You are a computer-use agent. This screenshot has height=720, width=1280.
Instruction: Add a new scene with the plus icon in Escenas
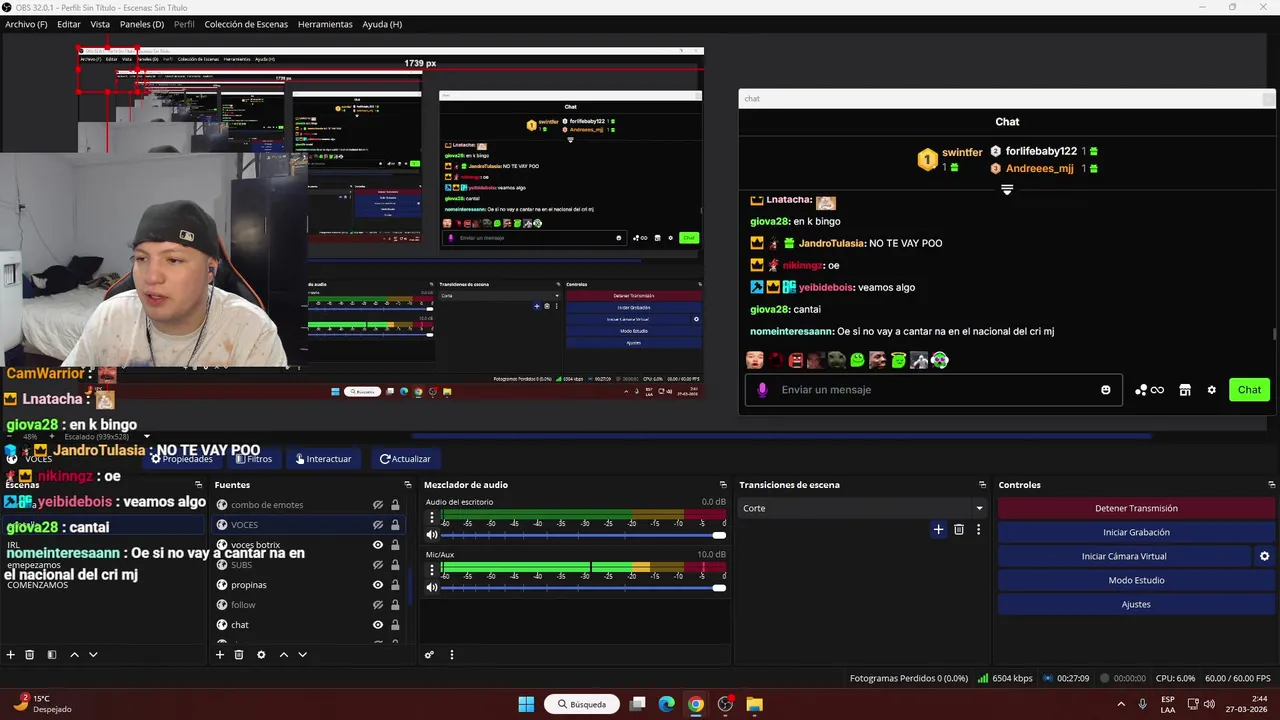click(x=11, y=655)
